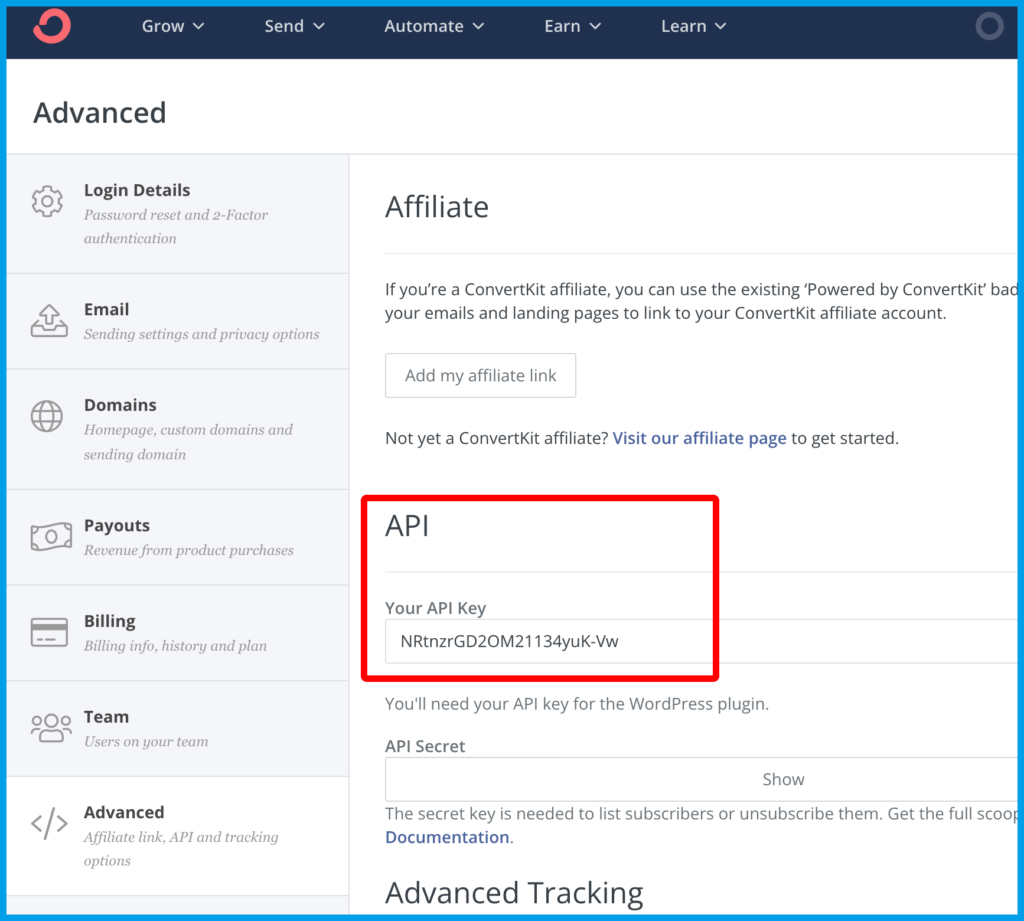The width and height of the screenshot is (1024, 921).
Task: Show the hidden API Secret
Action: click(x=782, y=779)
